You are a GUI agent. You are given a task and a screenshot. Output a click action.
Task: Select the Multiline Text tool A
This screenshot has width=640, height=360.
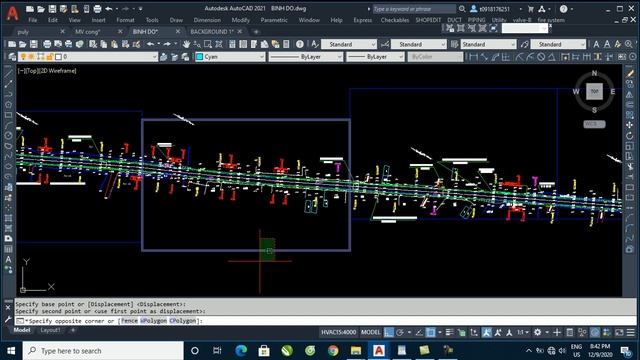click(8, 260)
